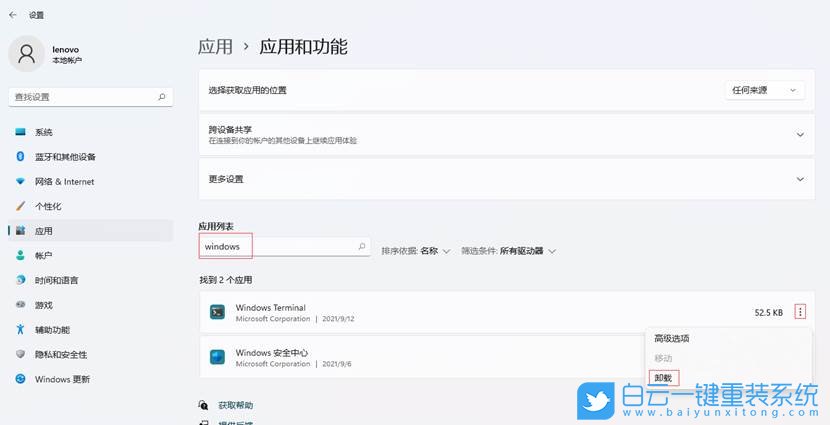Select the Accessibility (辅助功能) icon
The image size is (830, 425).
(21, 330)
